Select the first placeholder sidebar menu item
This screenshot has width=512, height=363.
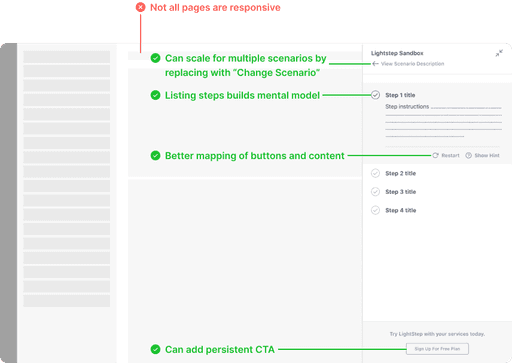coord(67,57)
